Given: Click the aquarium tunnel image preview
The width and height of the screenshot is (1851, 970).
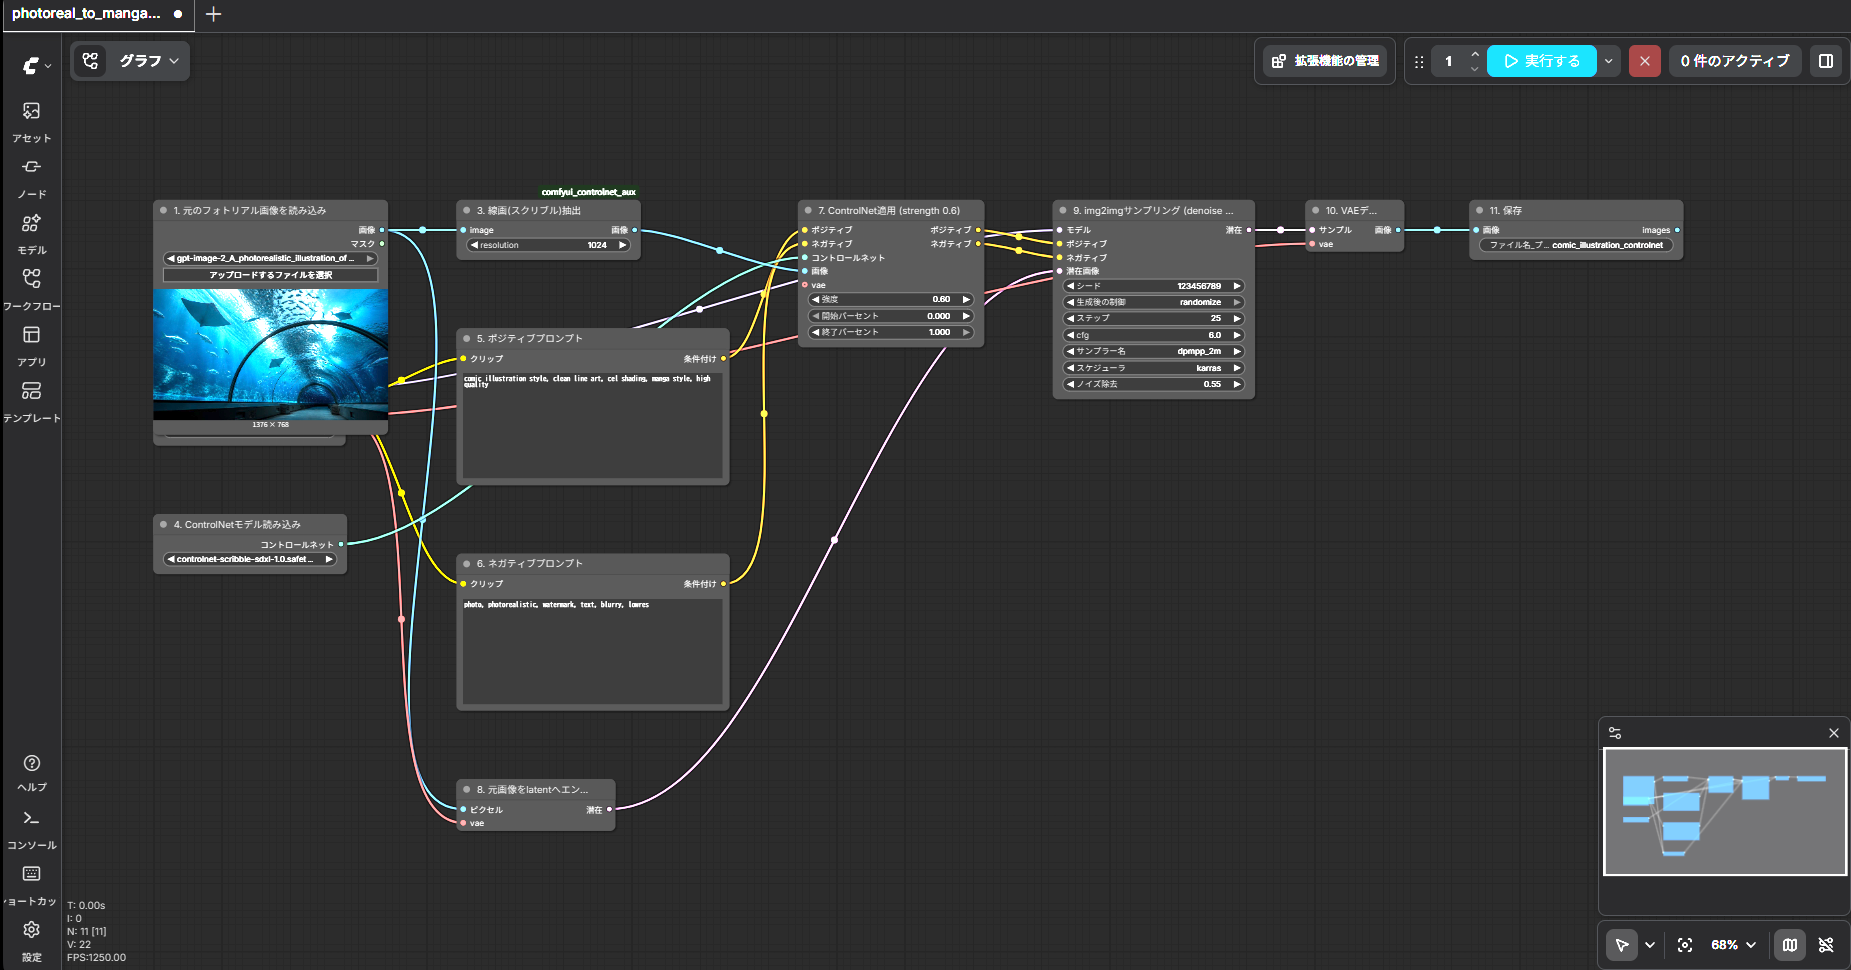Looking at the screenshot, I should (x=270, y=354).
